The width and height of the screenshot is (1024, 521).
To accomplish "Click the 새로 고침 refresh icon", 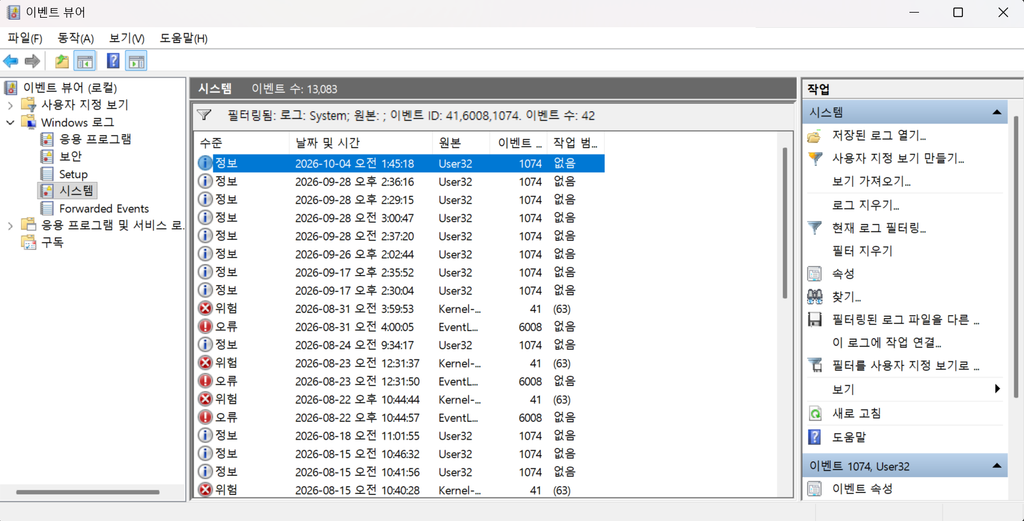I will tap(814, 413).
